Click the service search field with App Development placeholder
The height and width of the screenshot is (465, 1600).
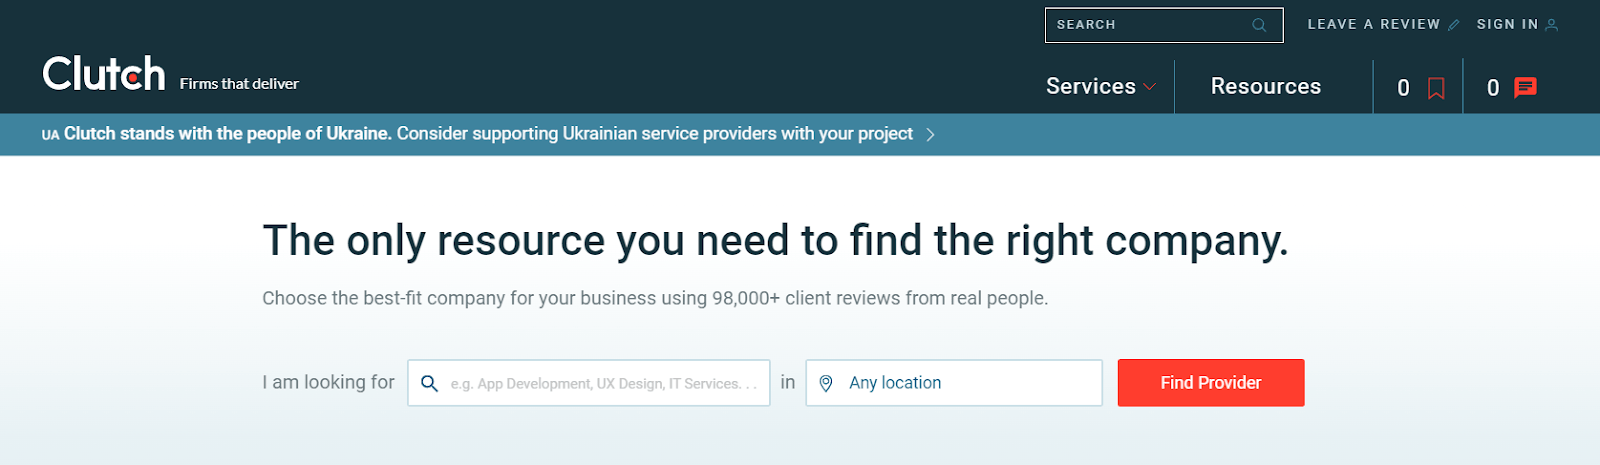pos(589,383)
